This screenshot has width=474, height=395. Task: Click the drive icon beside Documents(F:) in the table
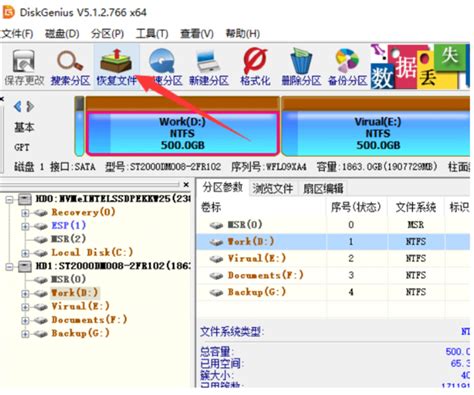(216, 276)
